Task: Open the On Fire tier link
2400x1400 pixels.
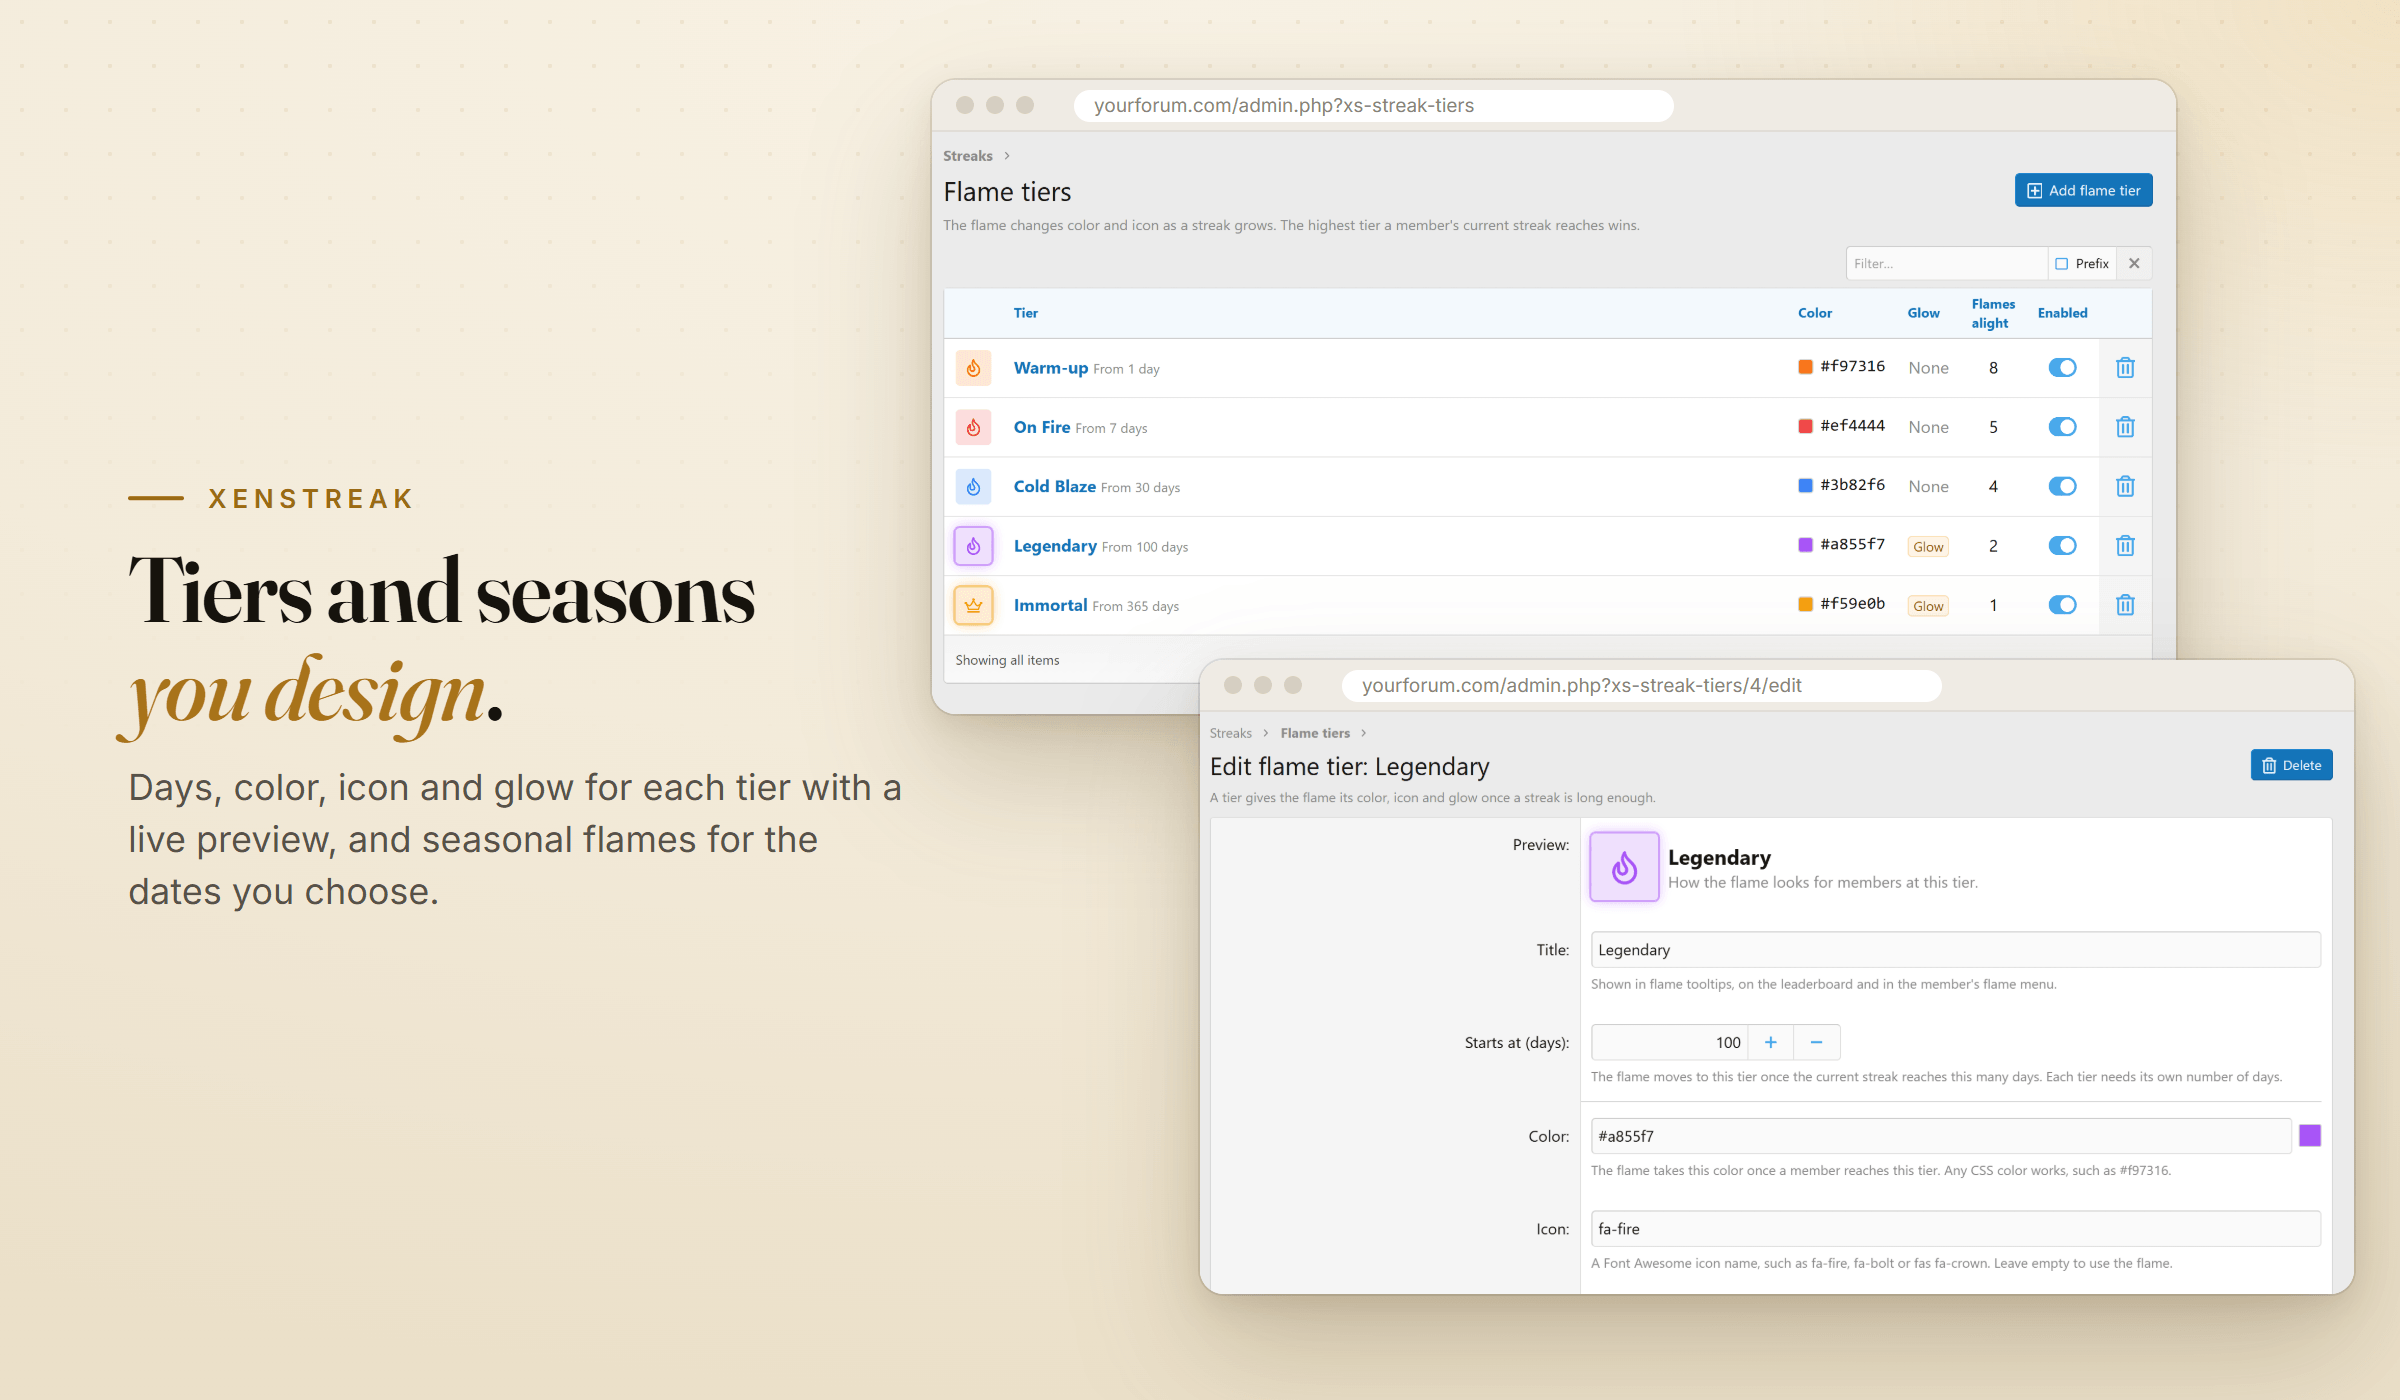Action: tap(1041, 427)
